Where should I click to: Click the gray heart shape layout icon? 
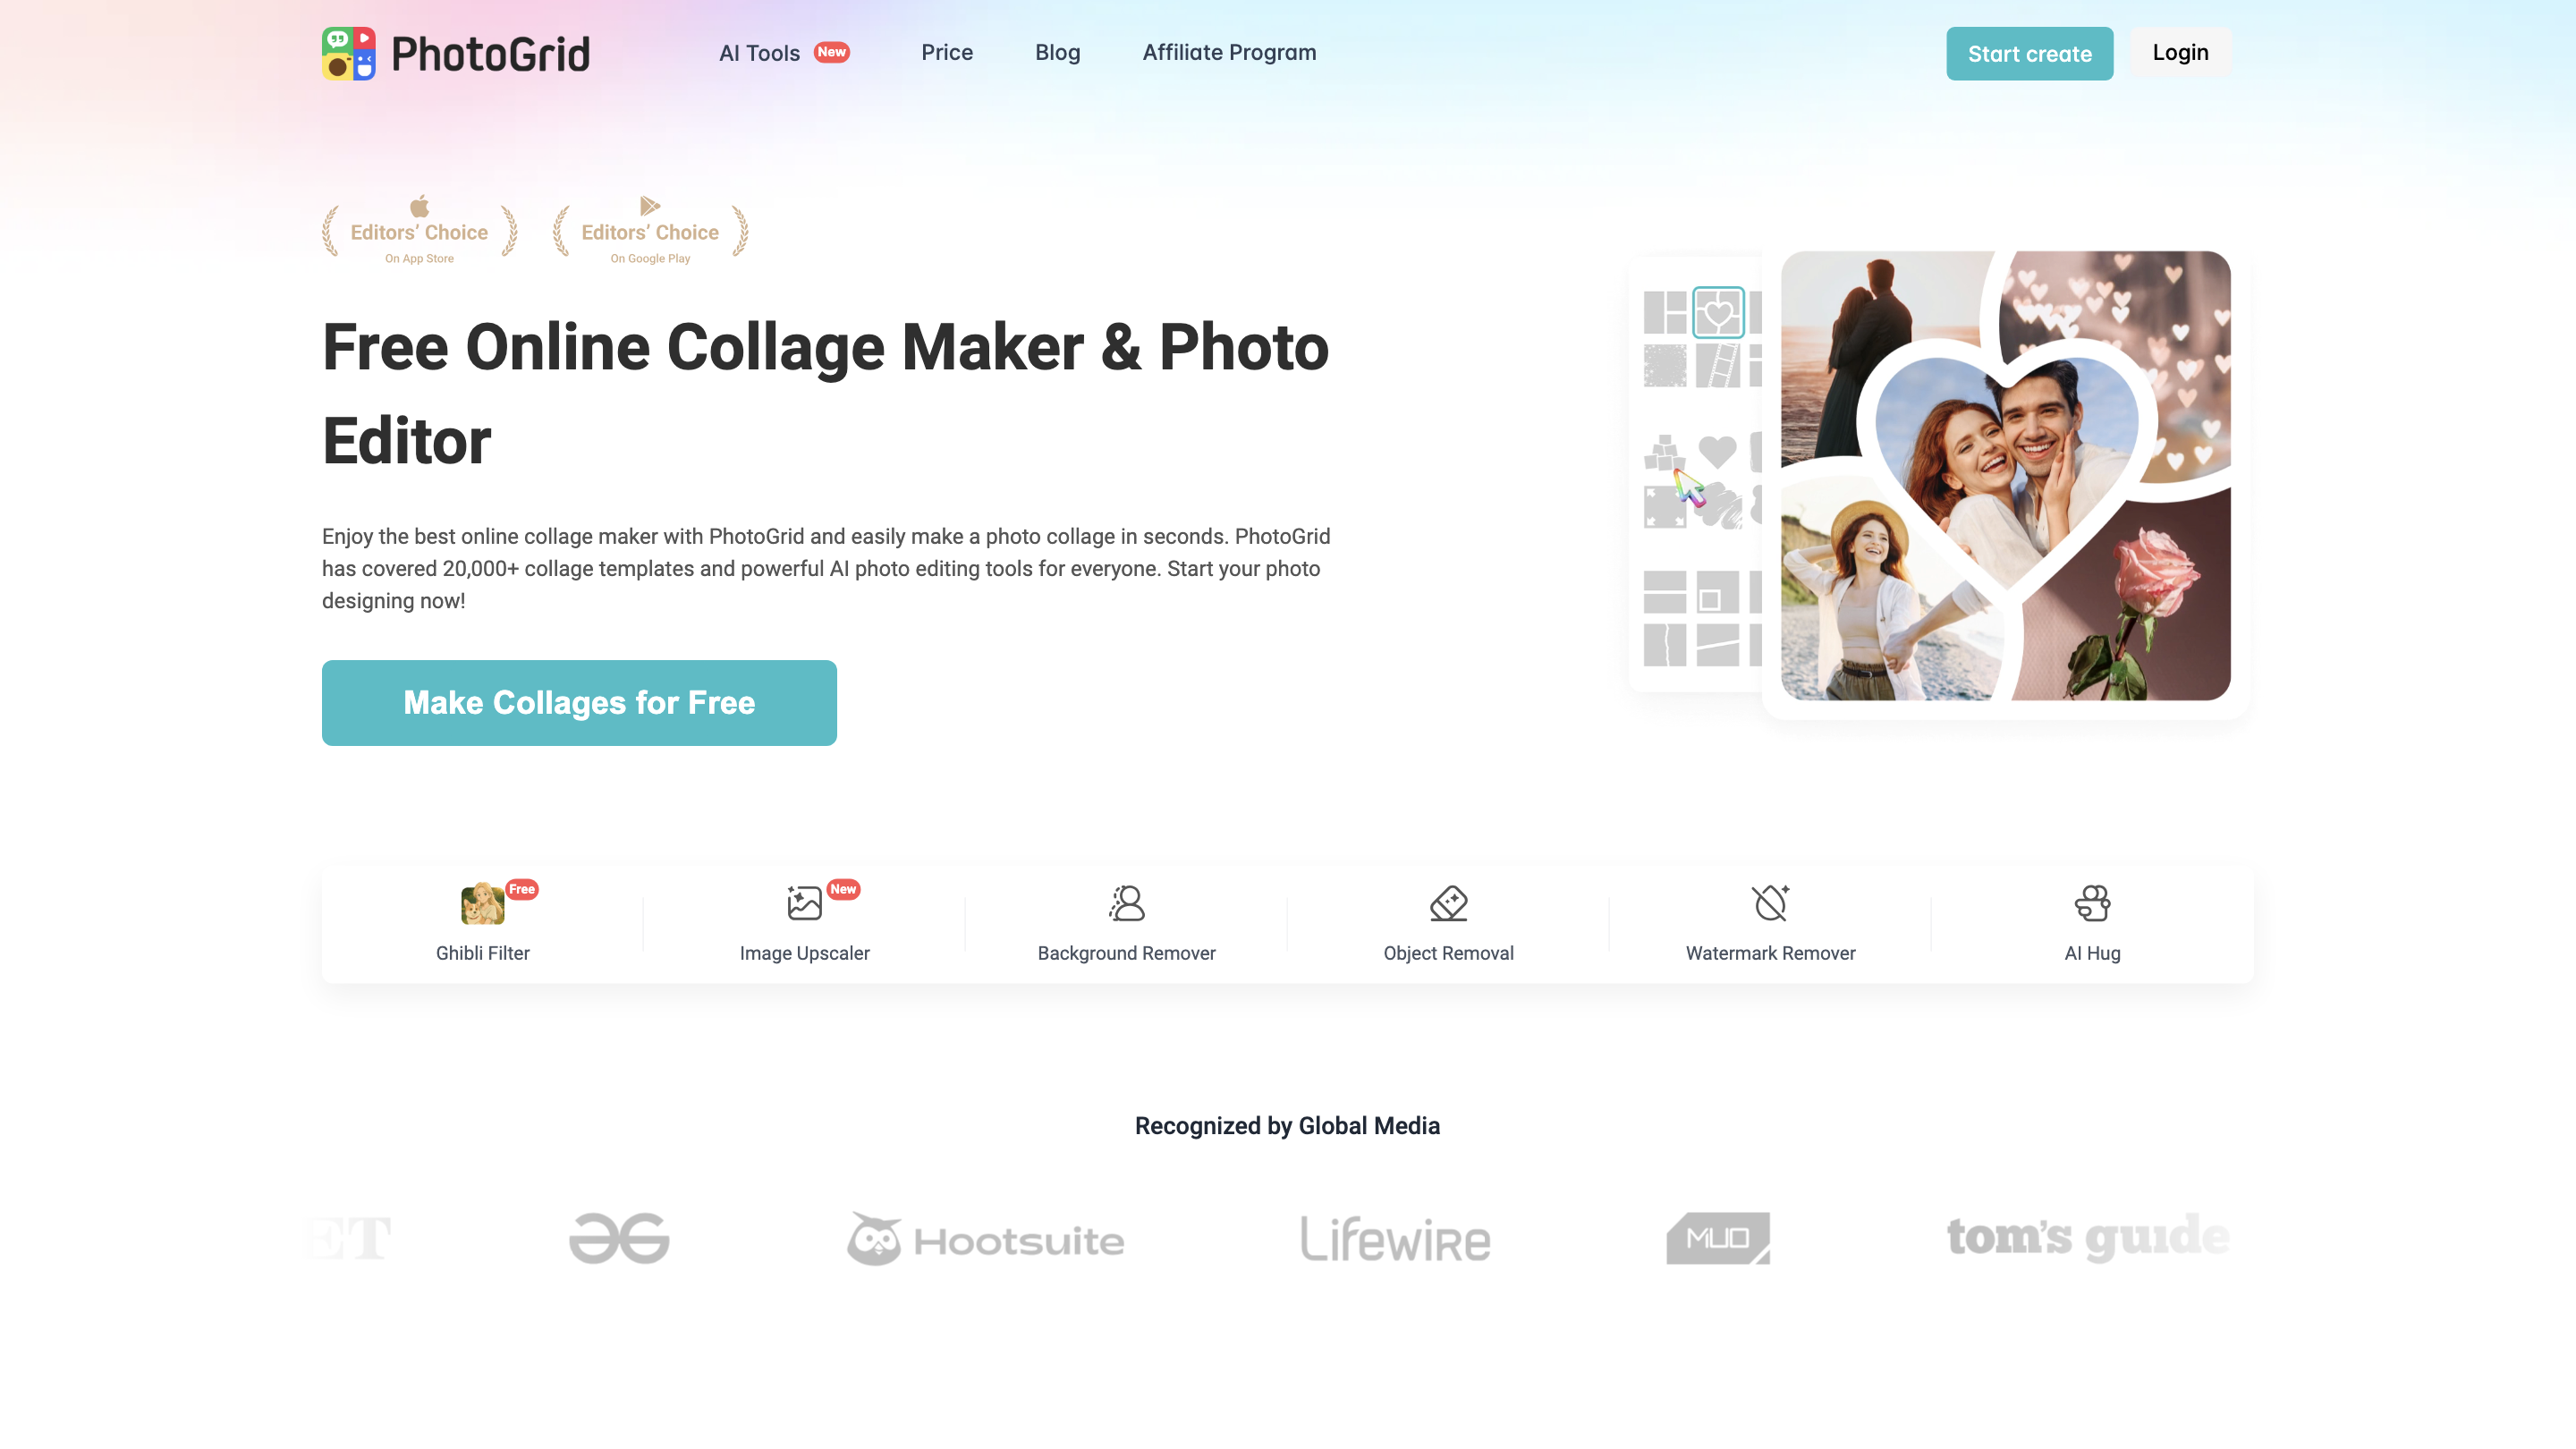click(1718, 452)
